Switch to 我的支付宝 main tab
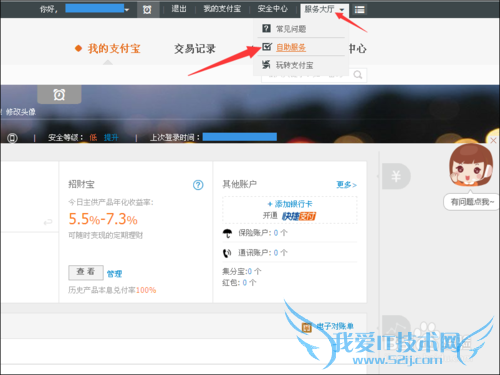Viewport: 500px width, 375px height. tap(114, 49)
